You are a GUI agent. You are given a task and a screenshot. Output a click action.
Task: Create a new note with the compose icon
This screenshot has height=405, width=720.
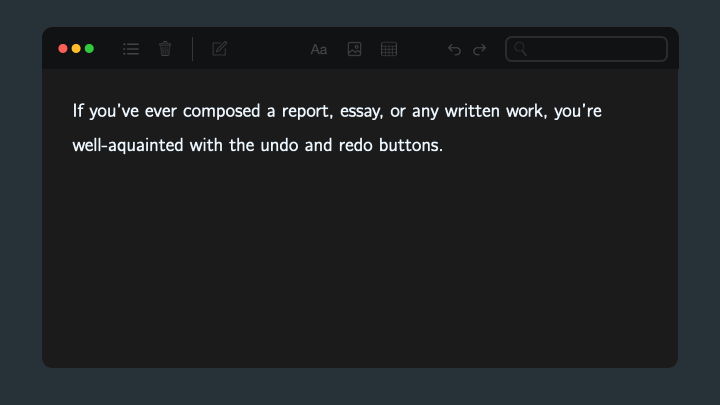tap(219, 49)
